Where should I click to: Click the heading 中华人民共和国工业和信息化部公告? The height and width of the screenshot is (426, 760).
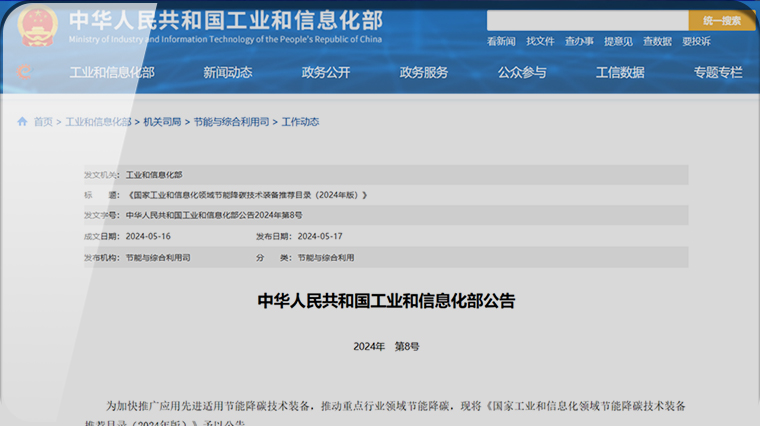coord(386,301)
